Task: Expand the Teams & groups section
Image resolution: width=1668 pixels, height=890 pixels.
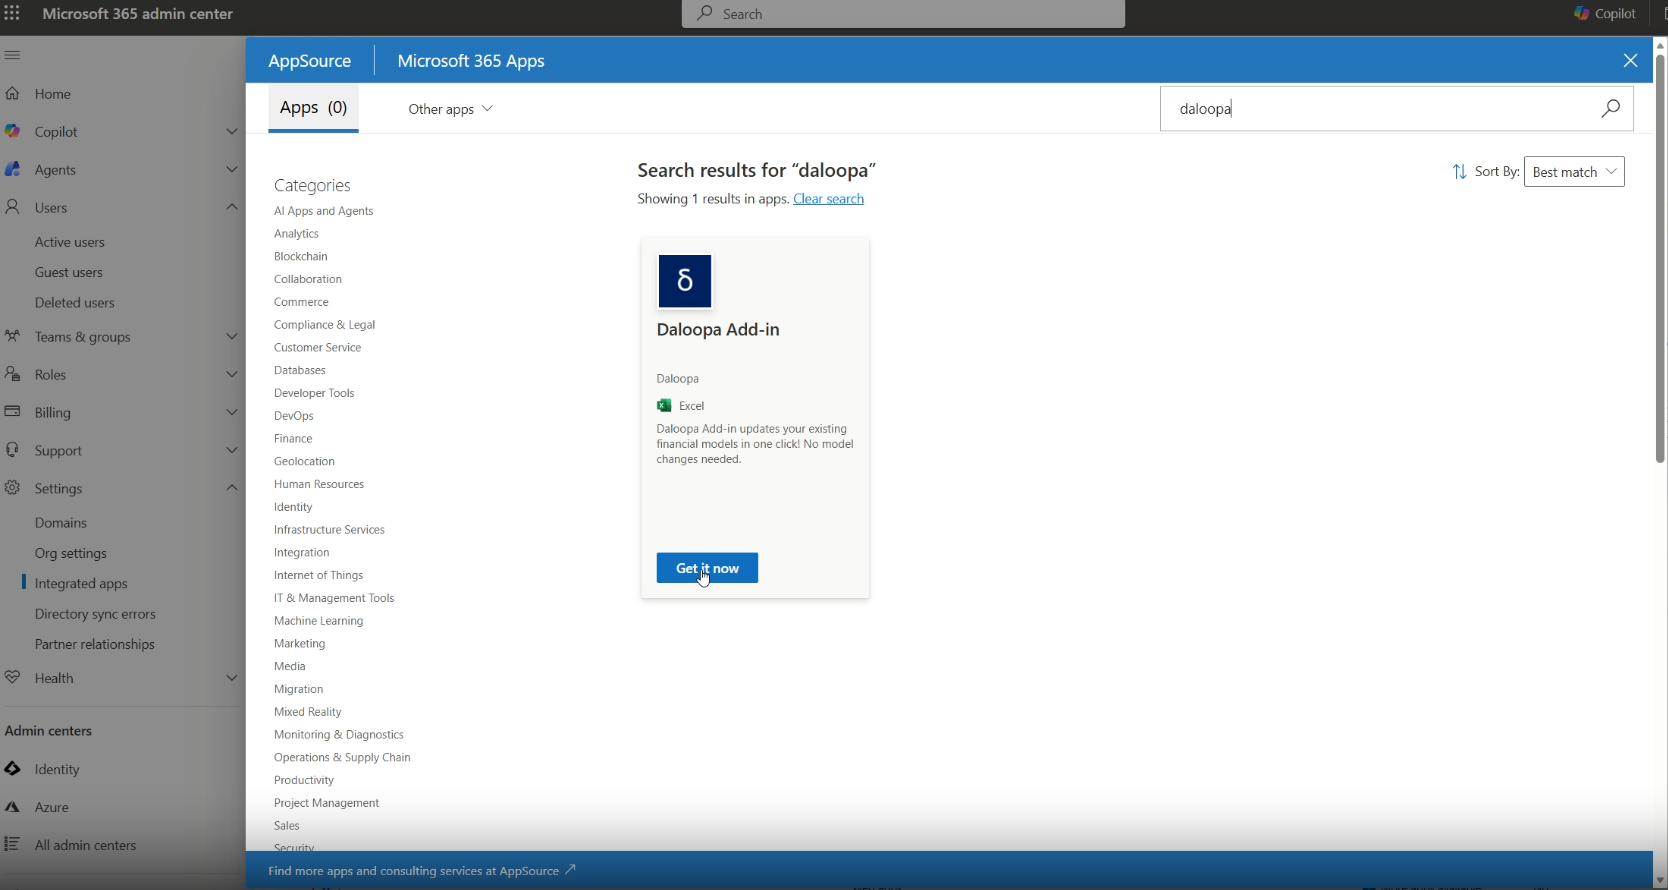Action: coord(232,336)
